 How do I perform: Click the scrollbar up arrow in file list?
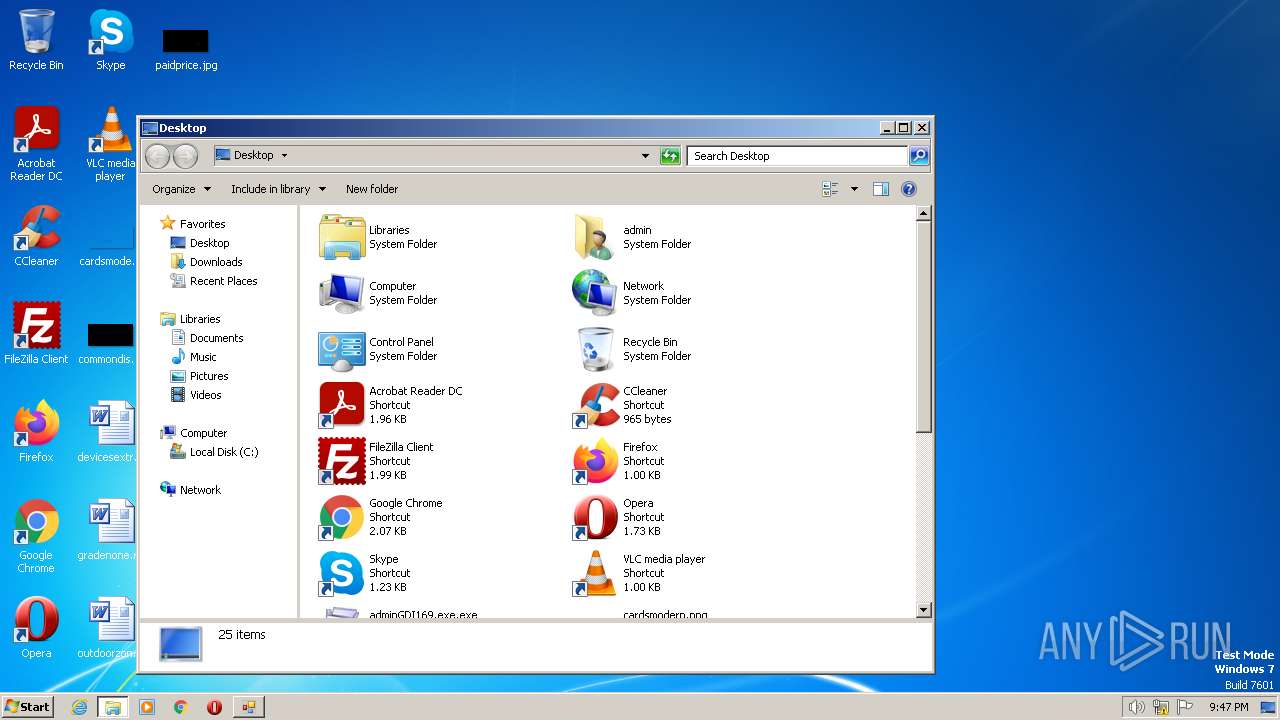point(924,213)
